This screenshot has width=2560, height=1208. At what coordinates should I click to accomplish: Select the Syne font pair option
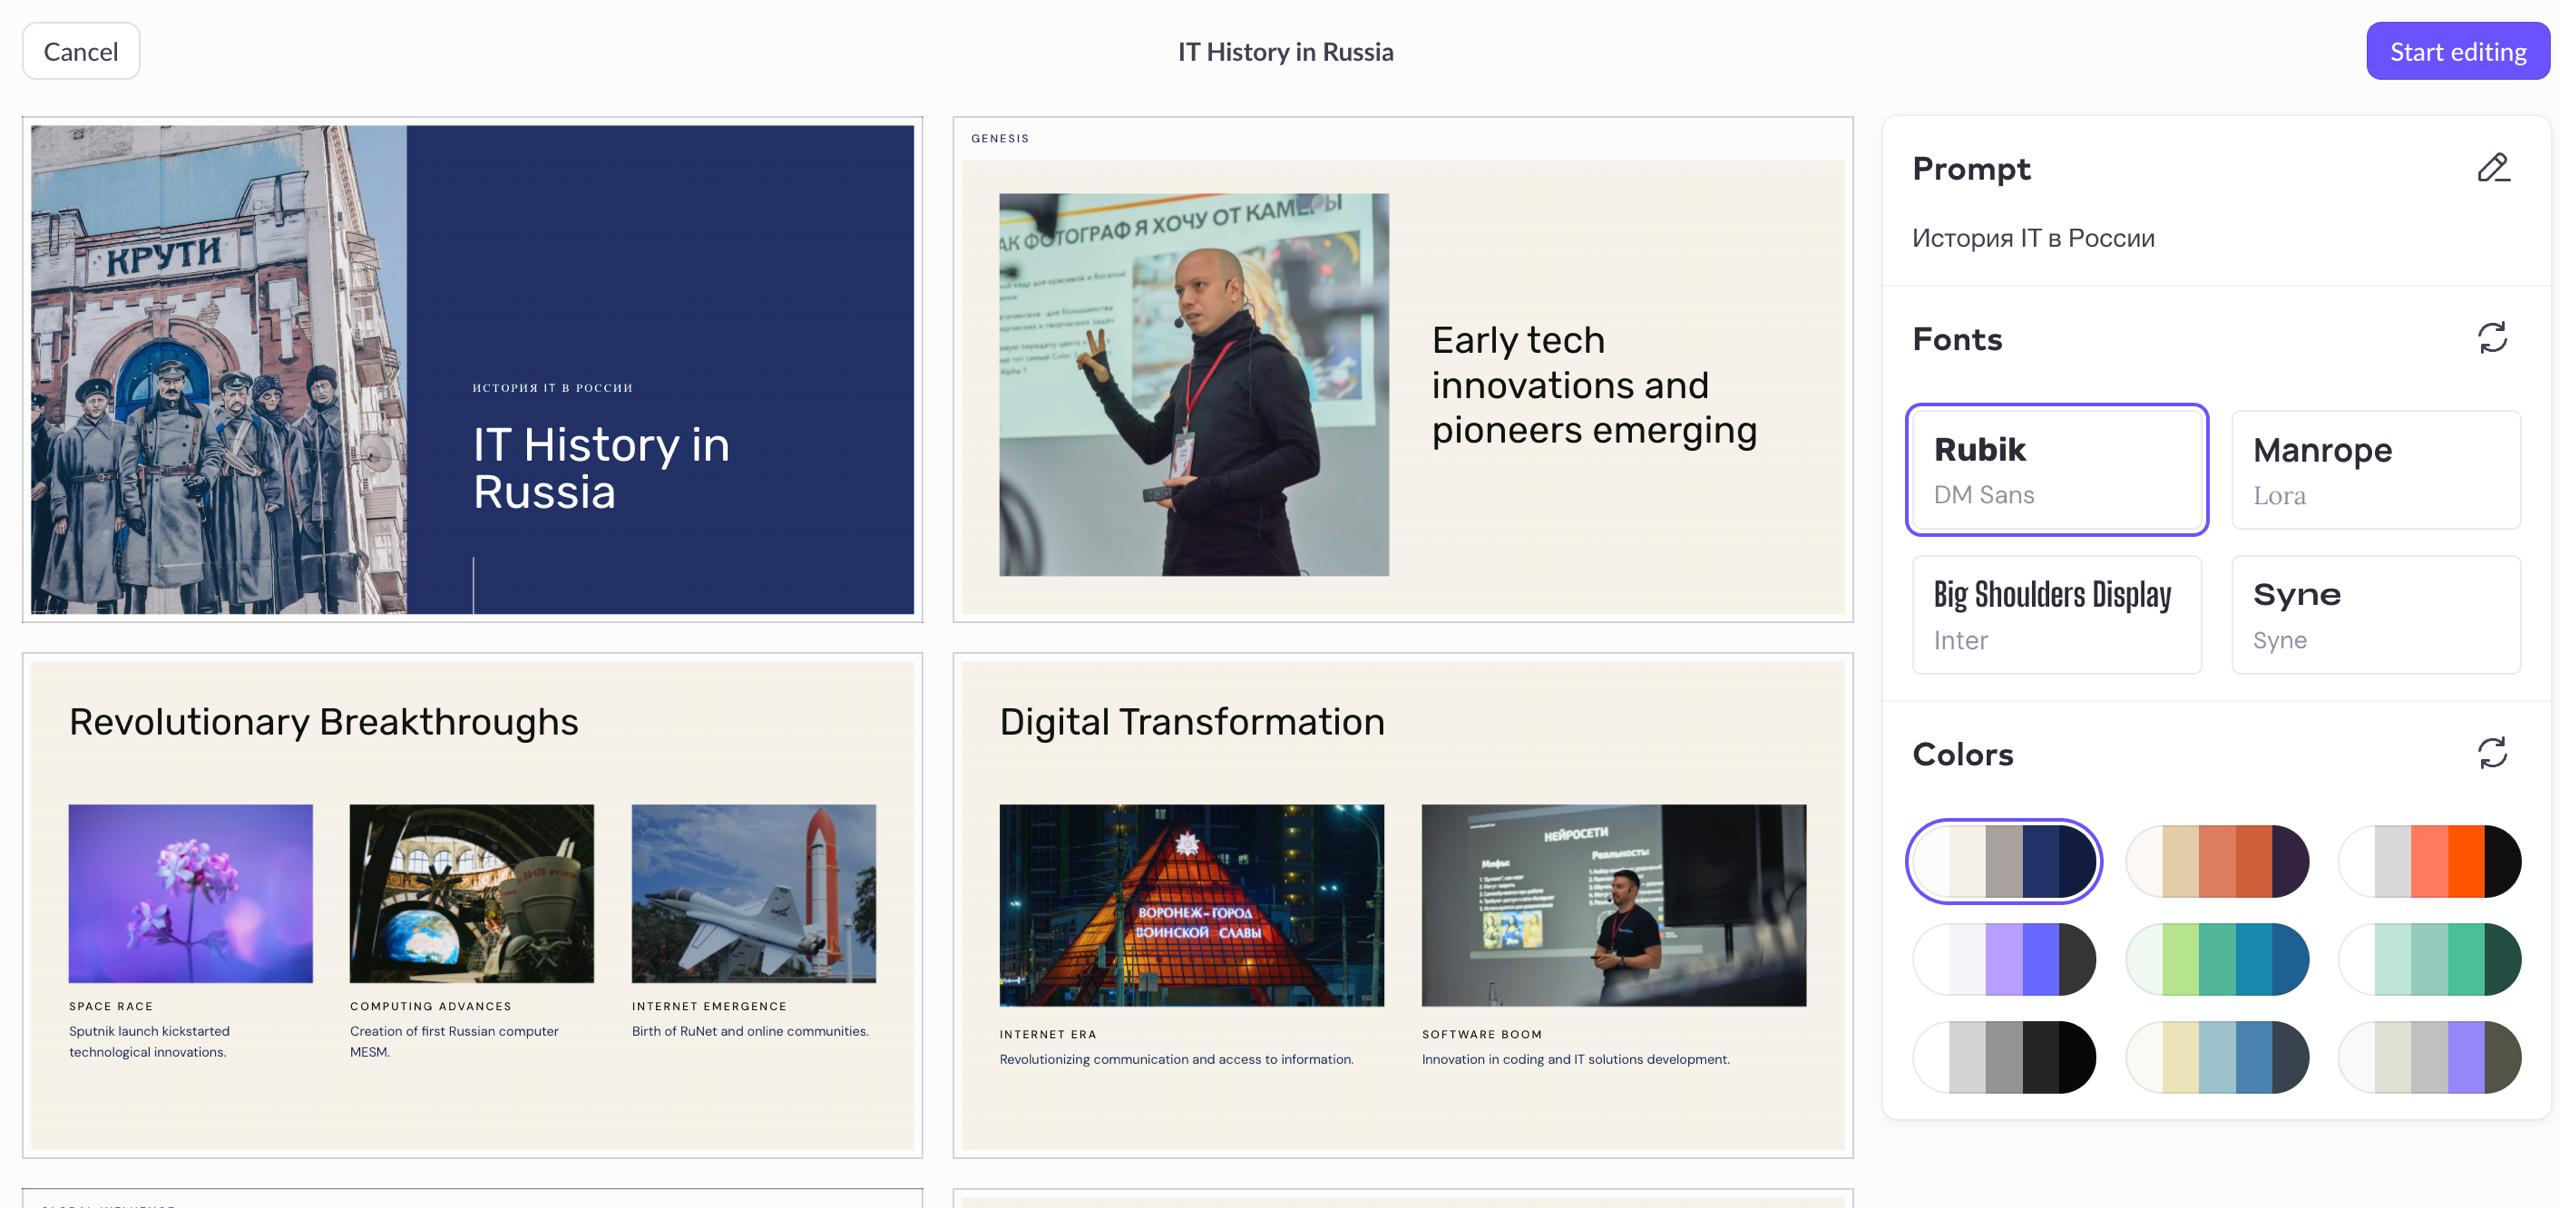[2375, 615]
